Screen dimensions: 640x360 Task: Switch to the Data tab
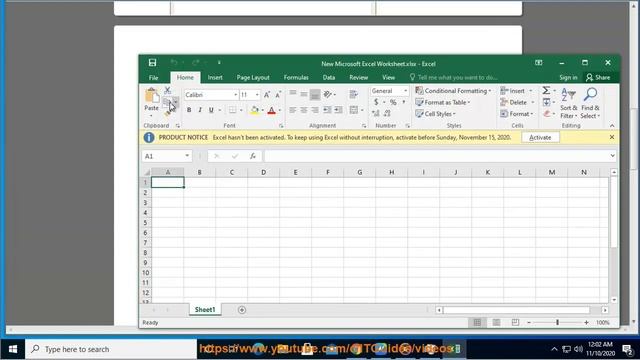coord(329,78)
